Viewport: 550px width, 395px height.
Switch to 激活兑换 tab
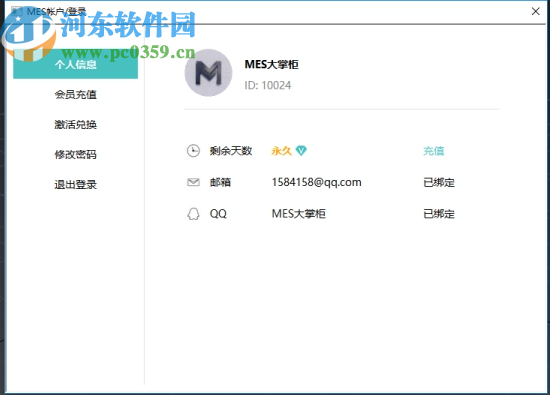tap(75, 125)
